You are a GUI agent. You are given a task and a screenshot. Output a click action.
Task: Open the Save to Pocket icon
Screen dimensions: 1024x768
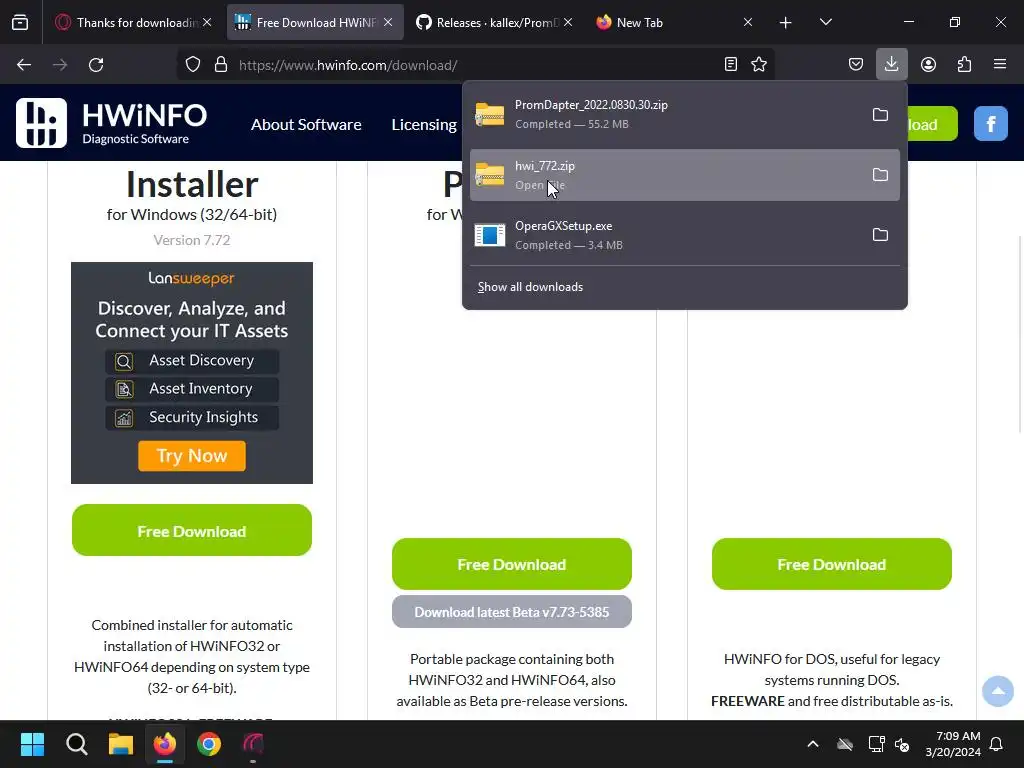[x=856, y=65]
